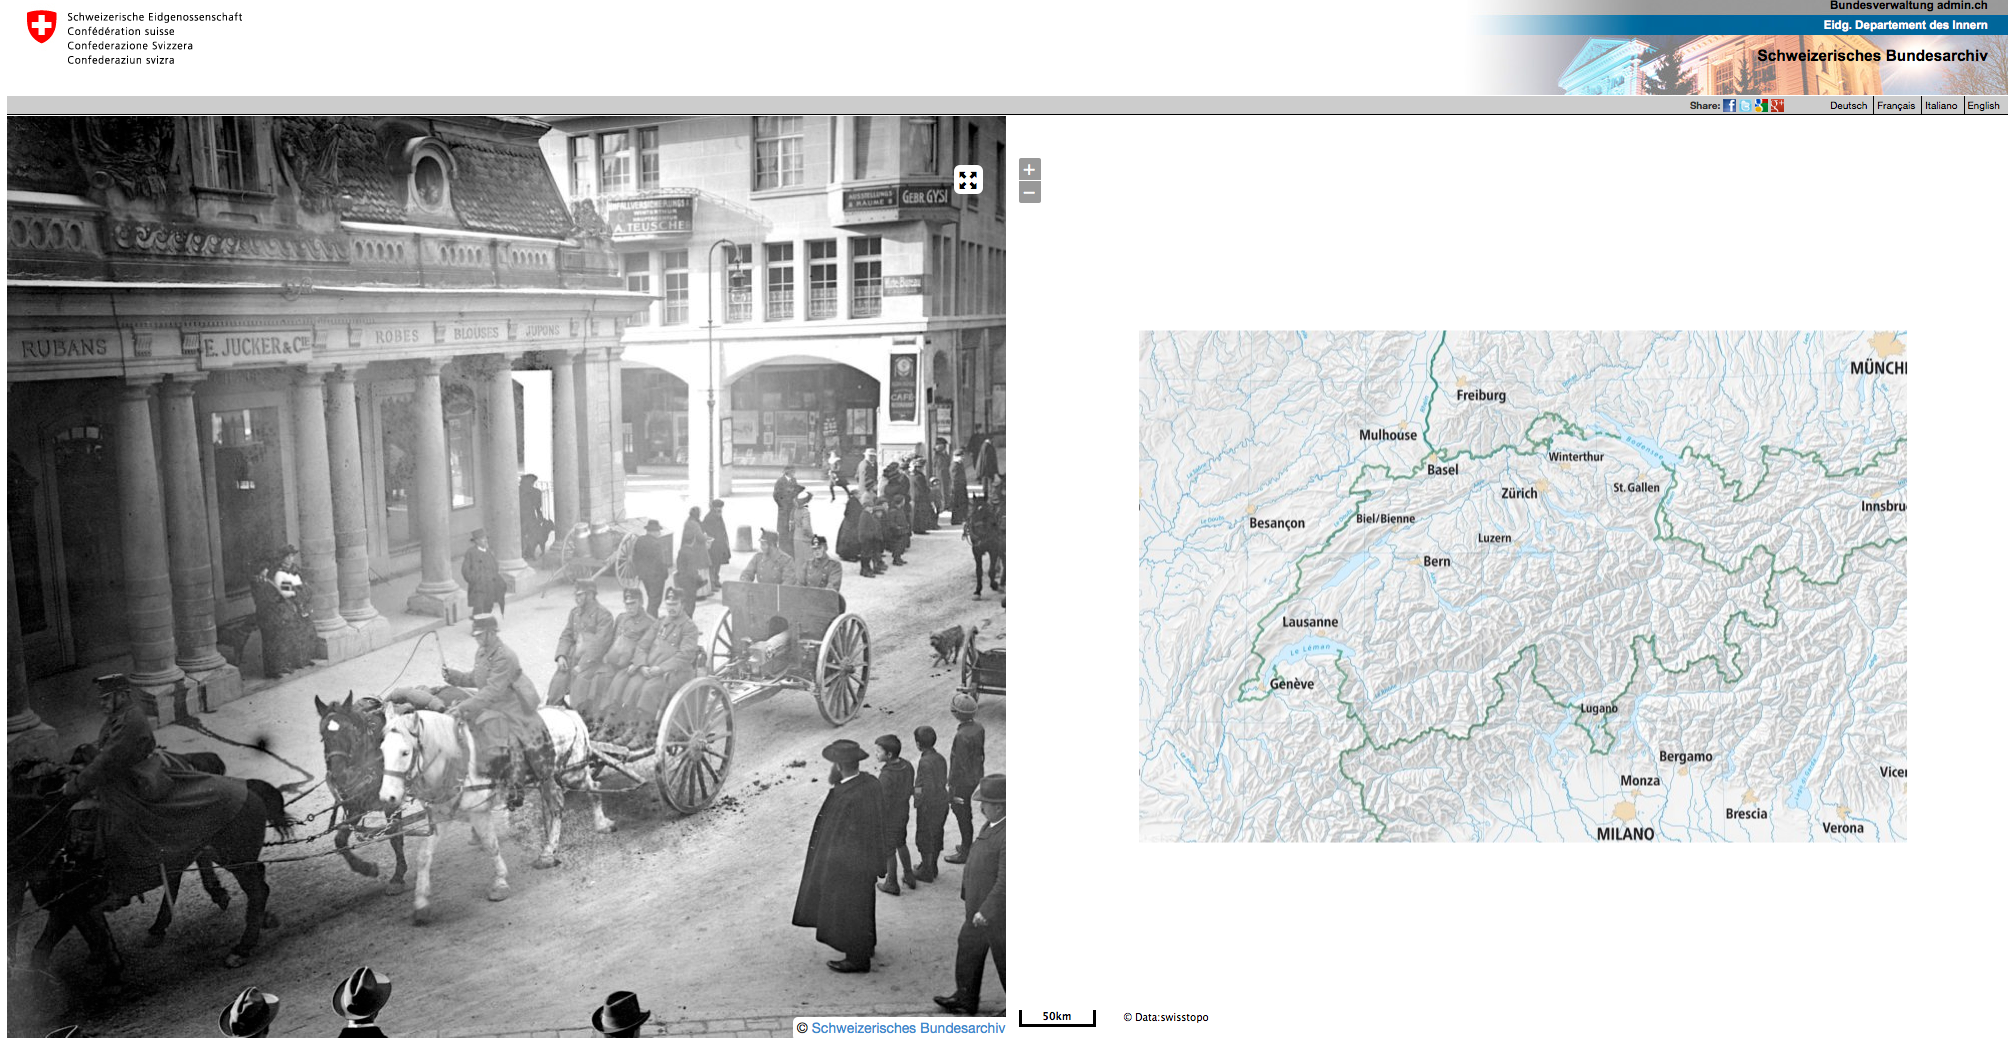Zoom in the map with plus button
This screenshot has height=1042, width=2015.
click(x=1029, y=169)
